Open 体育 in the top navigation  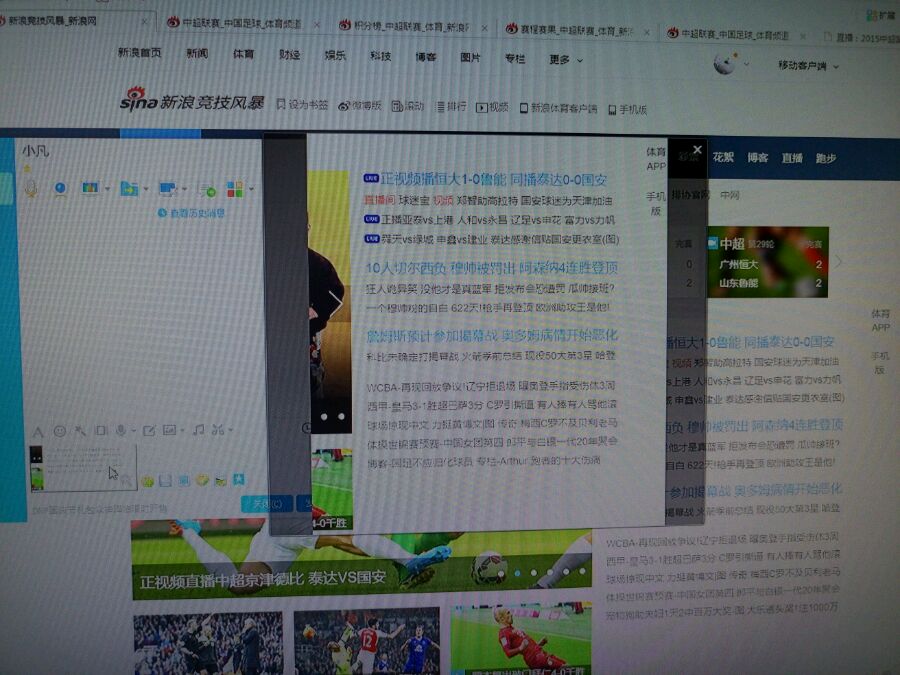pyautogui.click(x=243, y=54)
